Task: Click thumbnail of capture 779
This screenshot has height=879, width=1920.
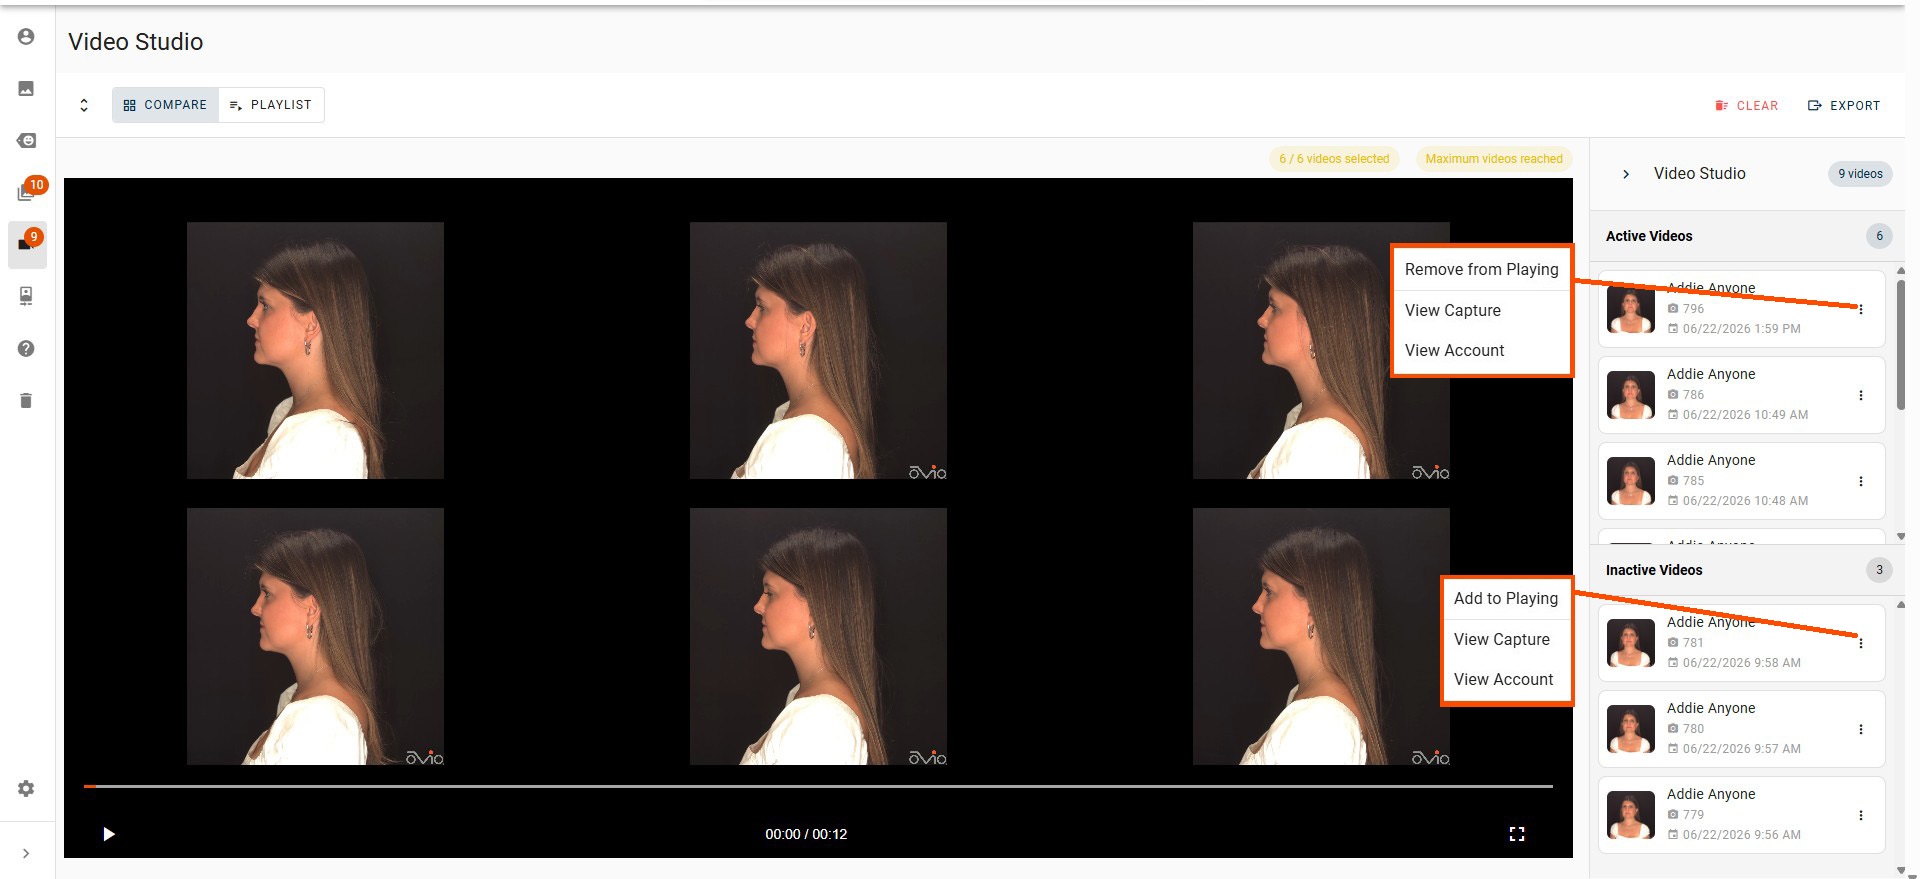Action: (x=1631, y=815)
